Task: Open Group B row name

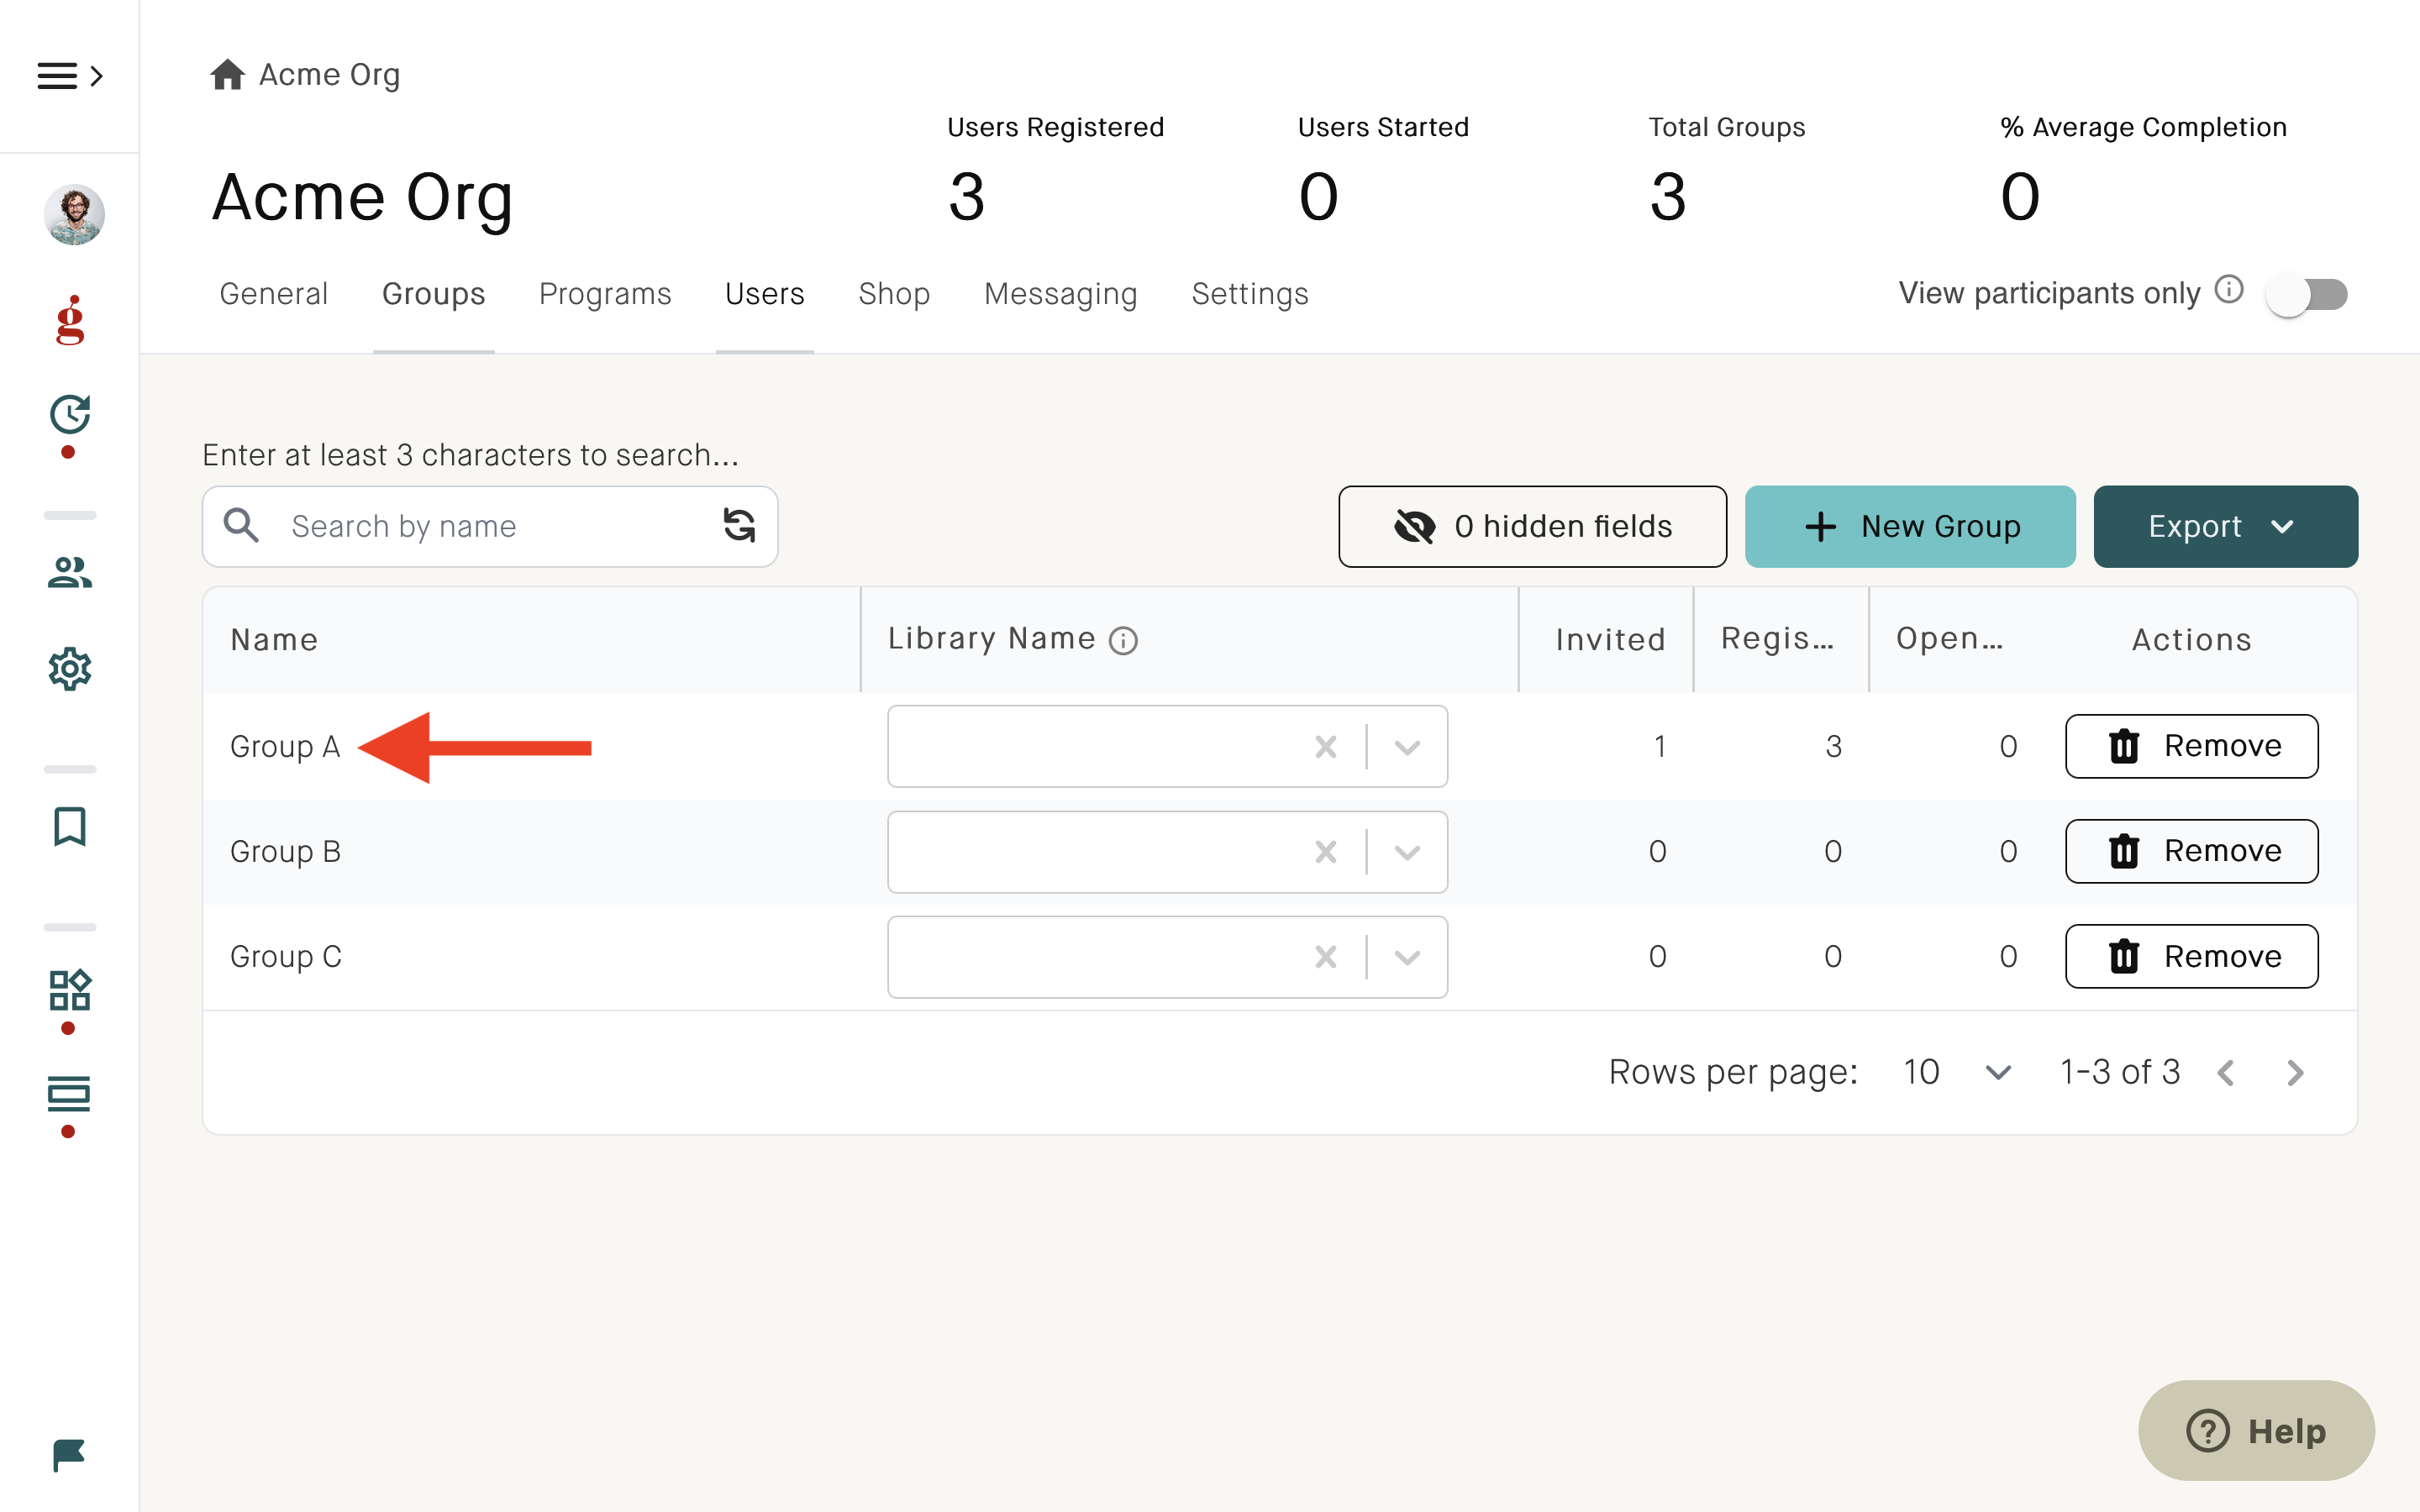Action: [x=285, y=851]
